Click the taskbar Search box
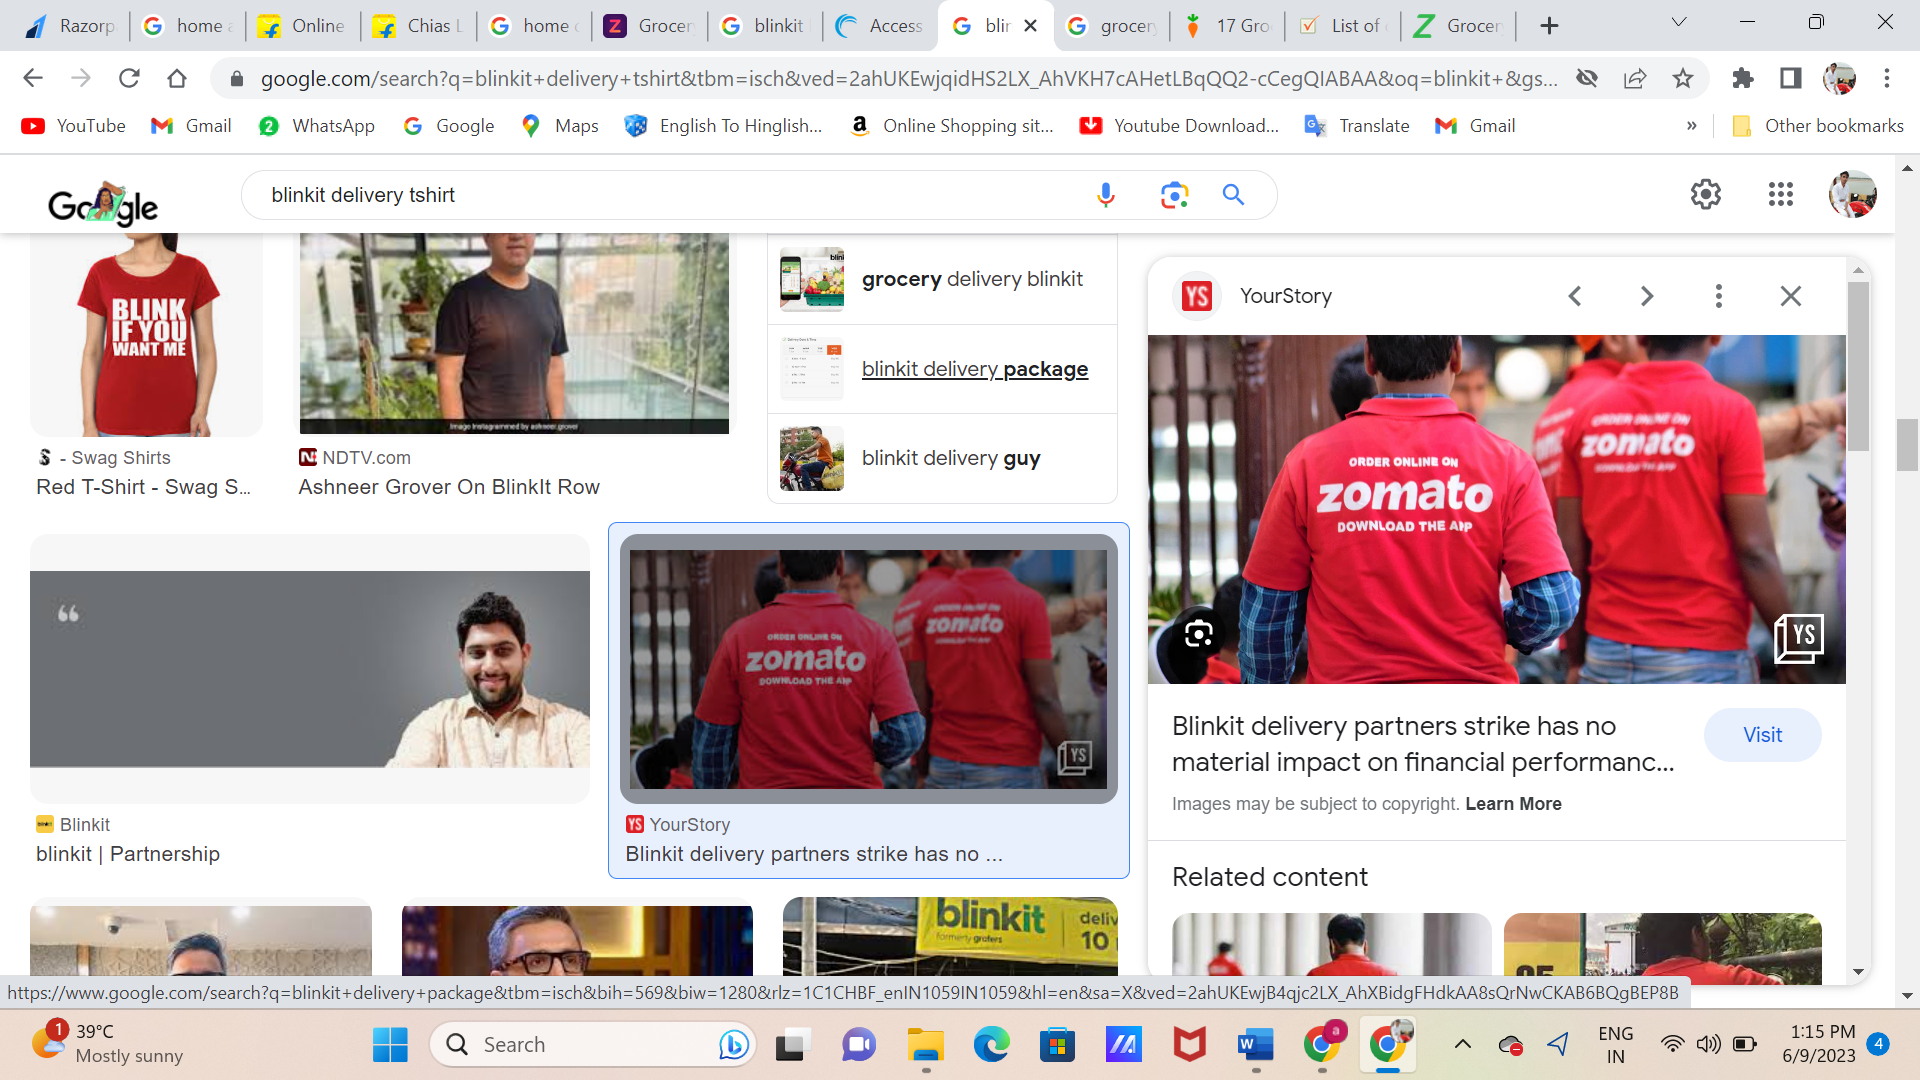 594,1045
